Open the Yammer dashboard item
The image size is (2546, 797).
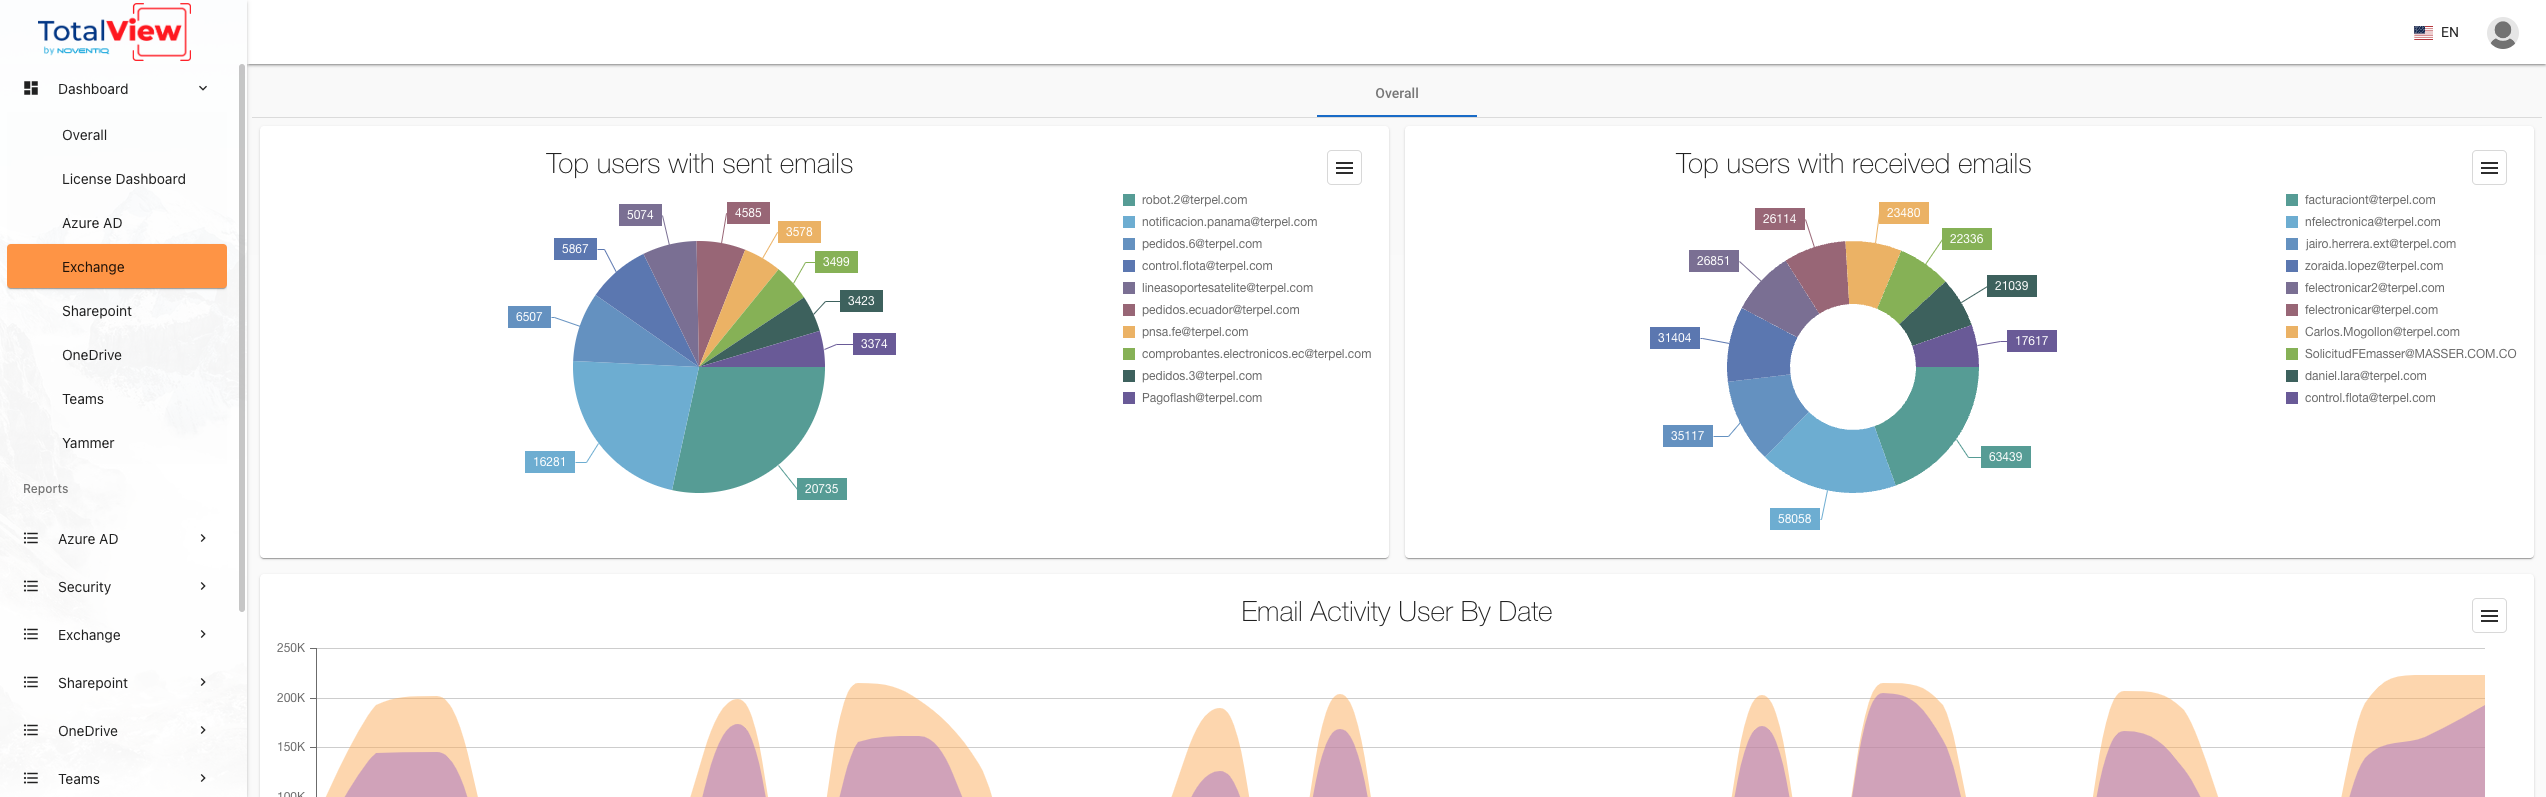(x=88, y=443)
